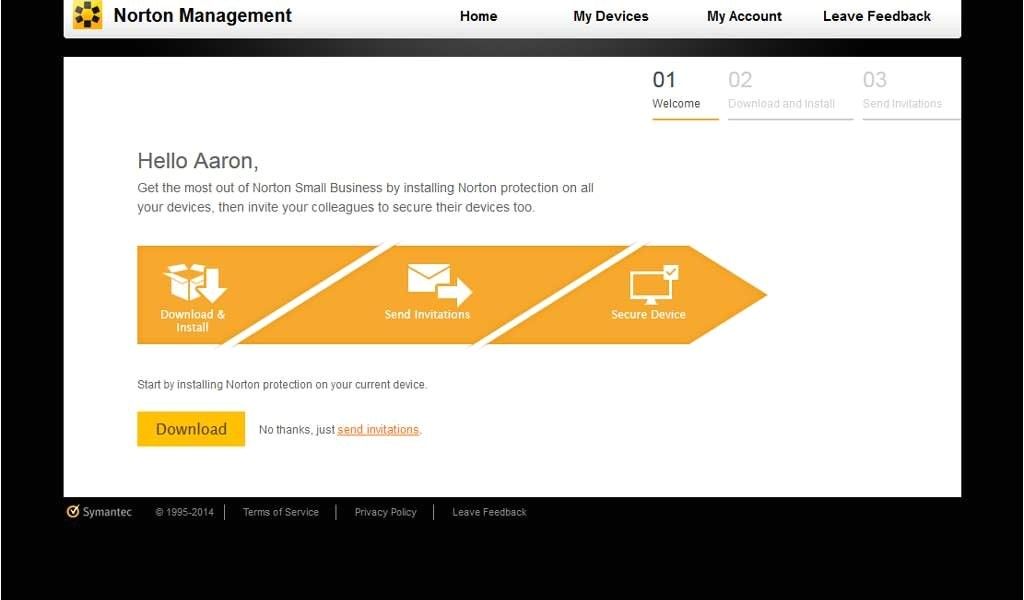1024x600 pixels.
Task: Click the Secure Device banner label
Action: pos(648,314)
